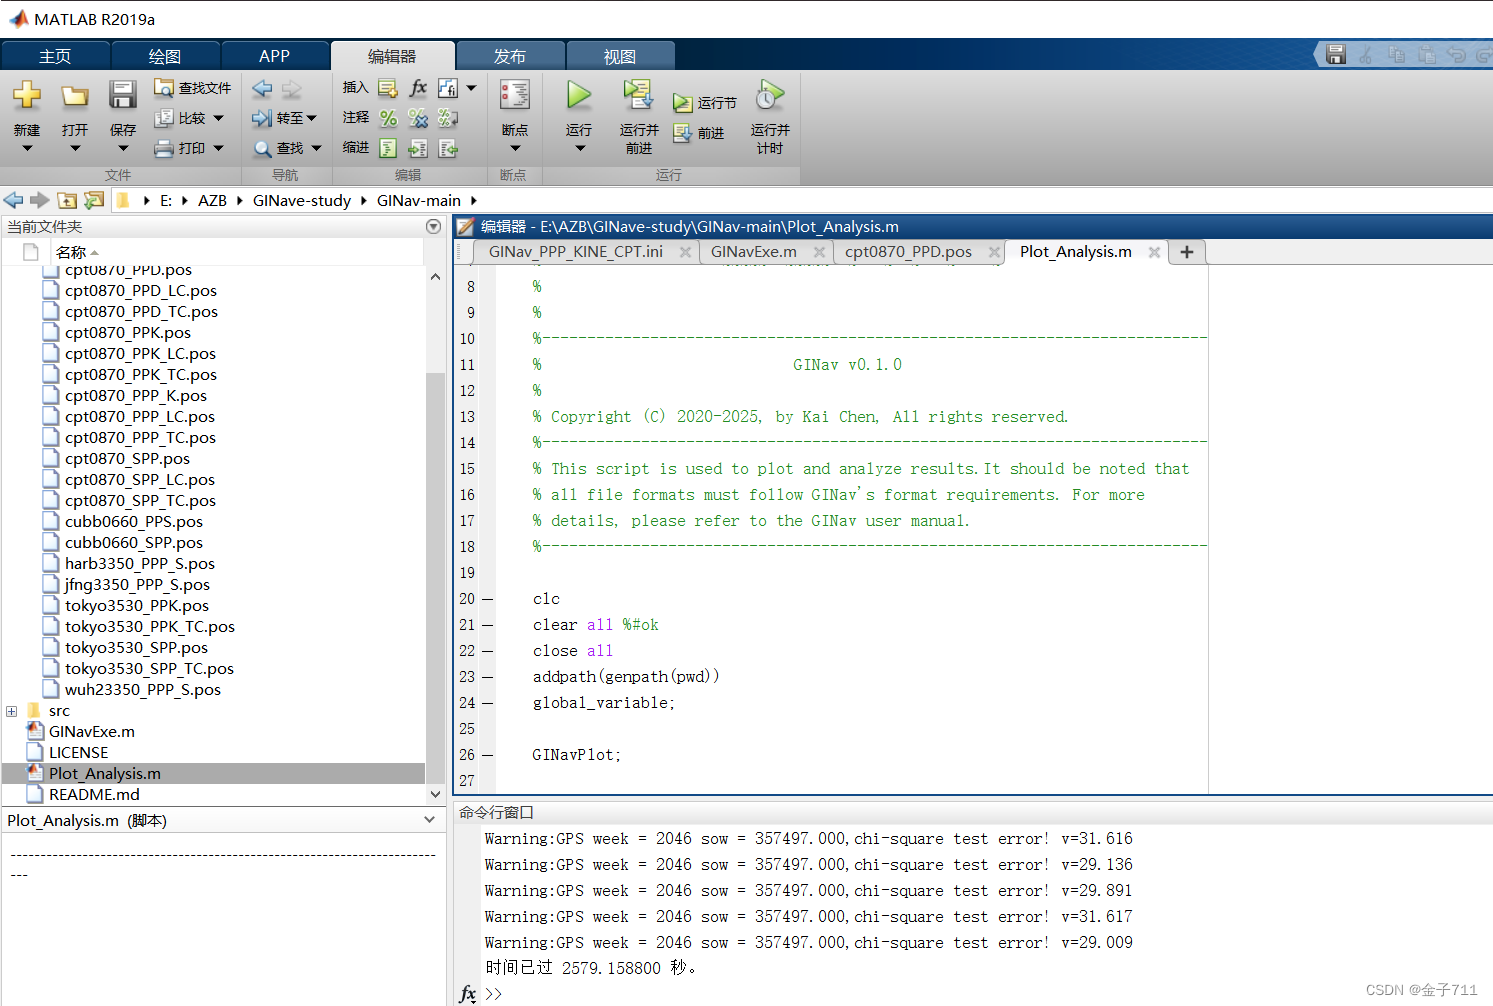1493x1006 pixels.
Task: Select tokyo3530_SPP.pos in file list
Action: pyautogui.click(x=136, y=648)
